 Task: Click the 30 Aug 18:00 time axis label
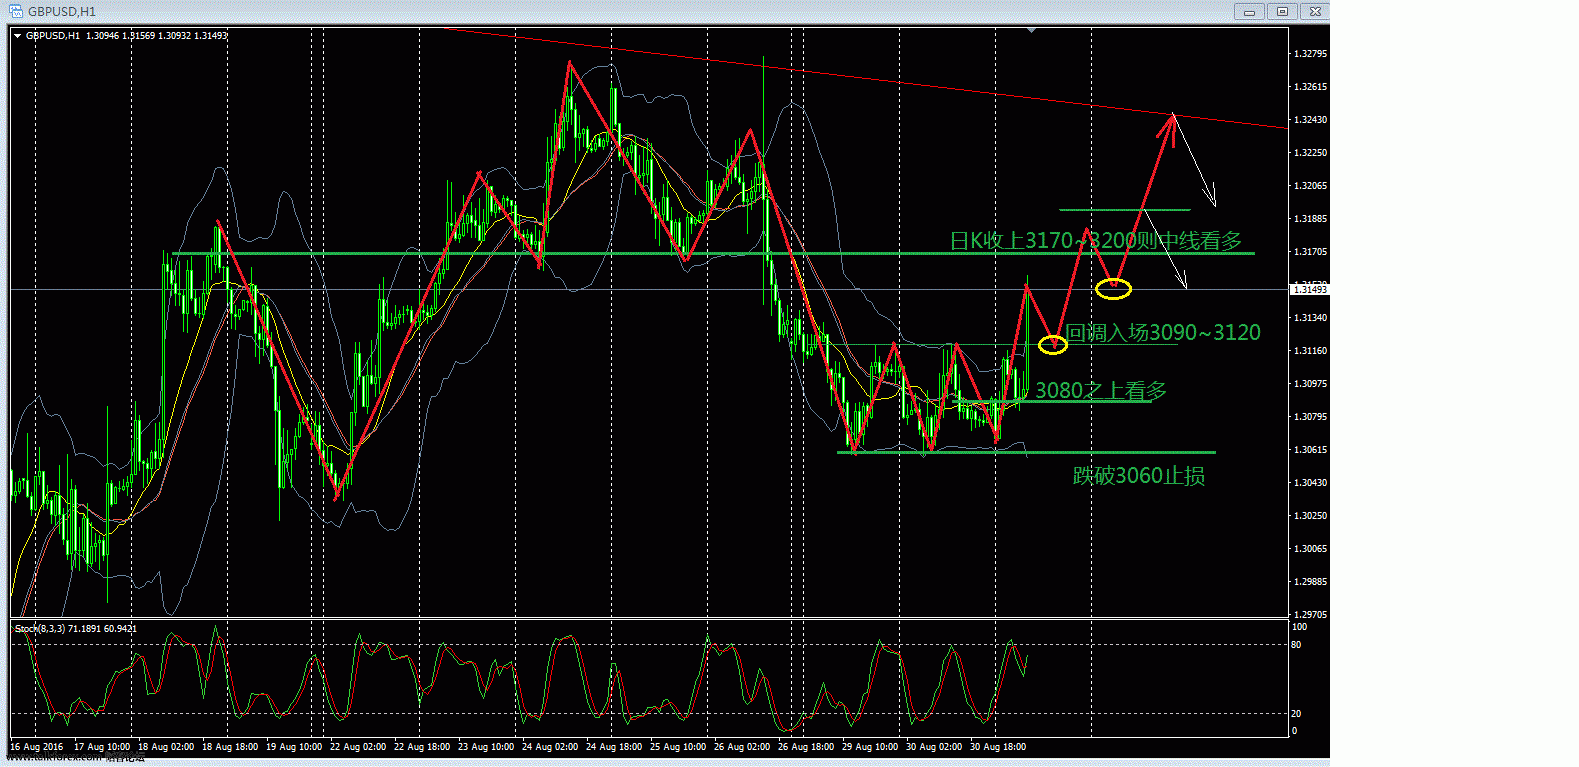point(998,747)
